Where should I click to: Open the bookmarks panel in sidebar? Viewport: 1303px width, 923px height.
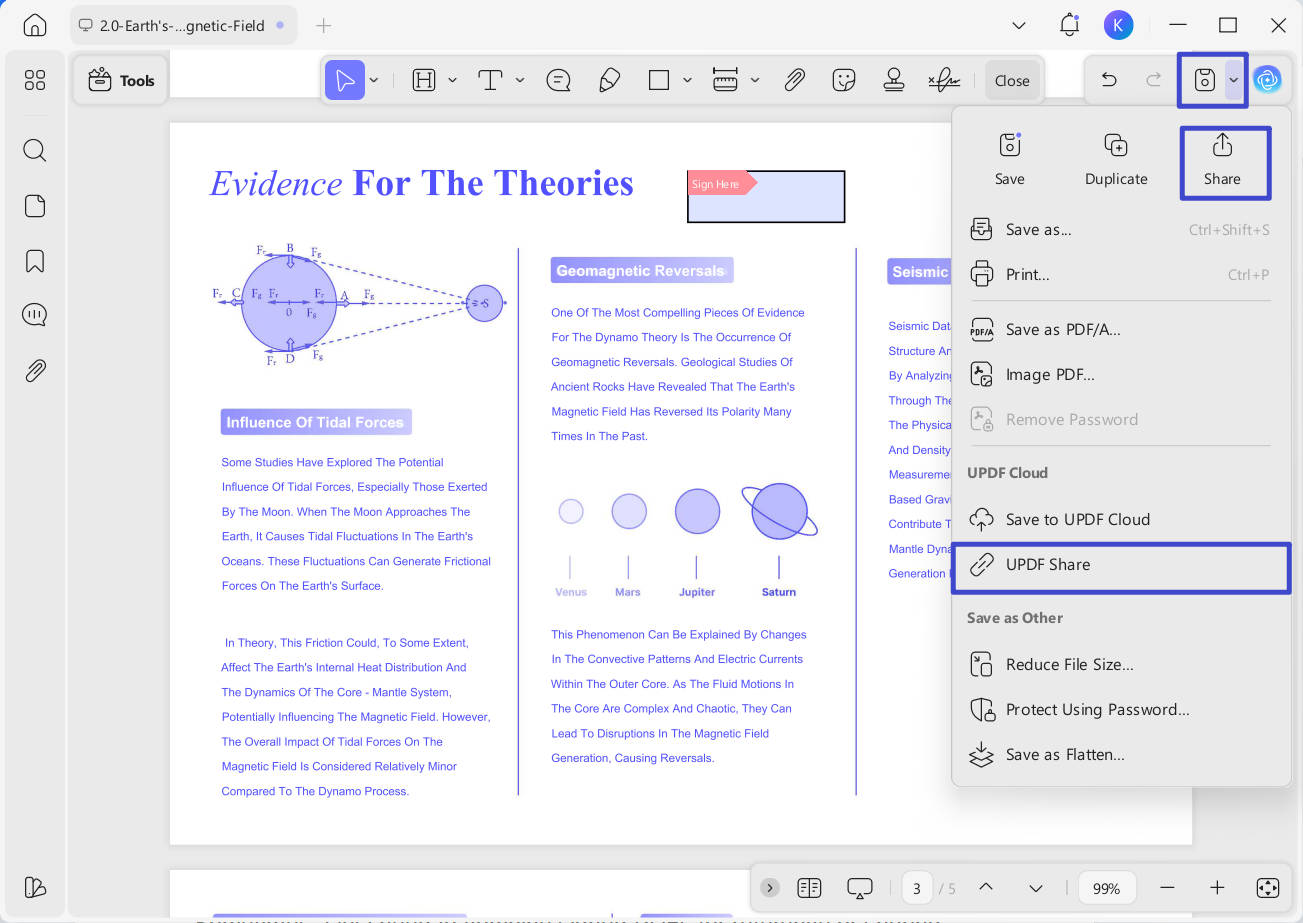35,261
